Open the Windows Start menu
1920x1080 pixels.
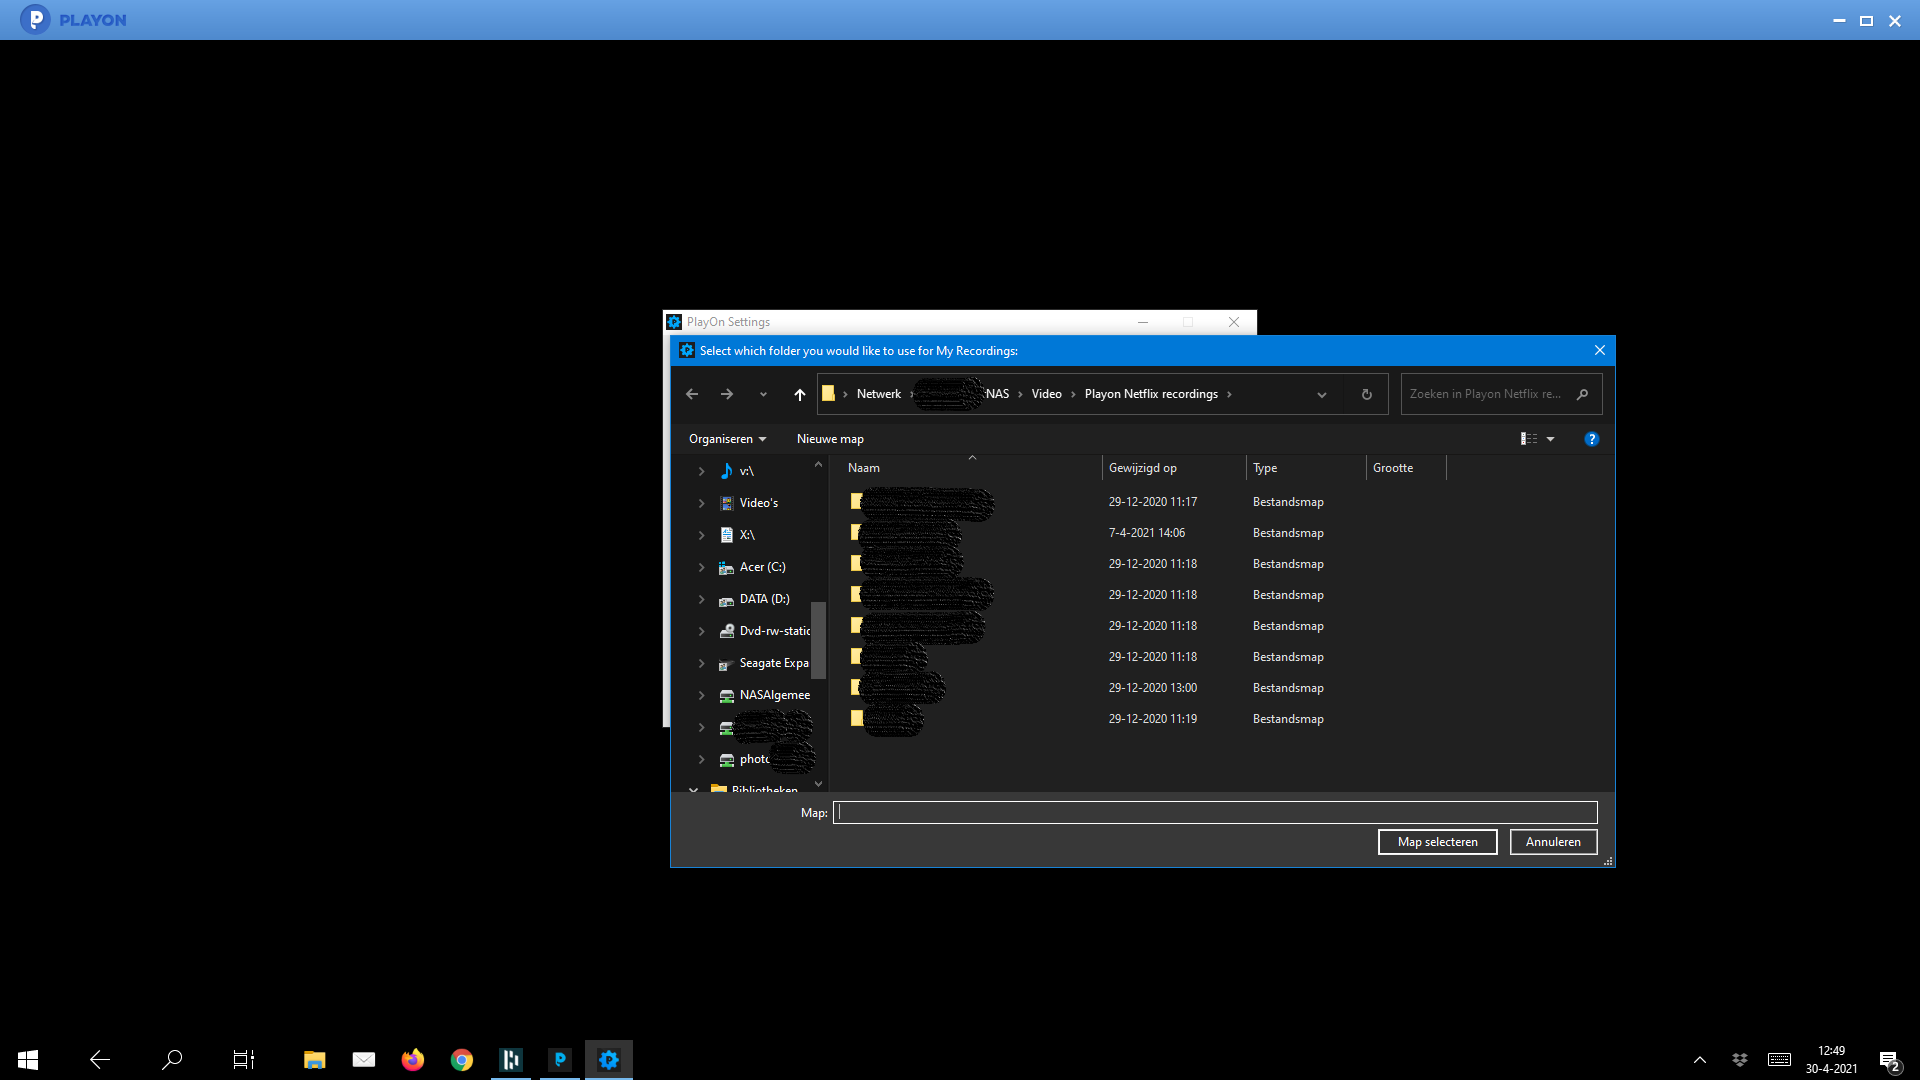(28, 1059)
